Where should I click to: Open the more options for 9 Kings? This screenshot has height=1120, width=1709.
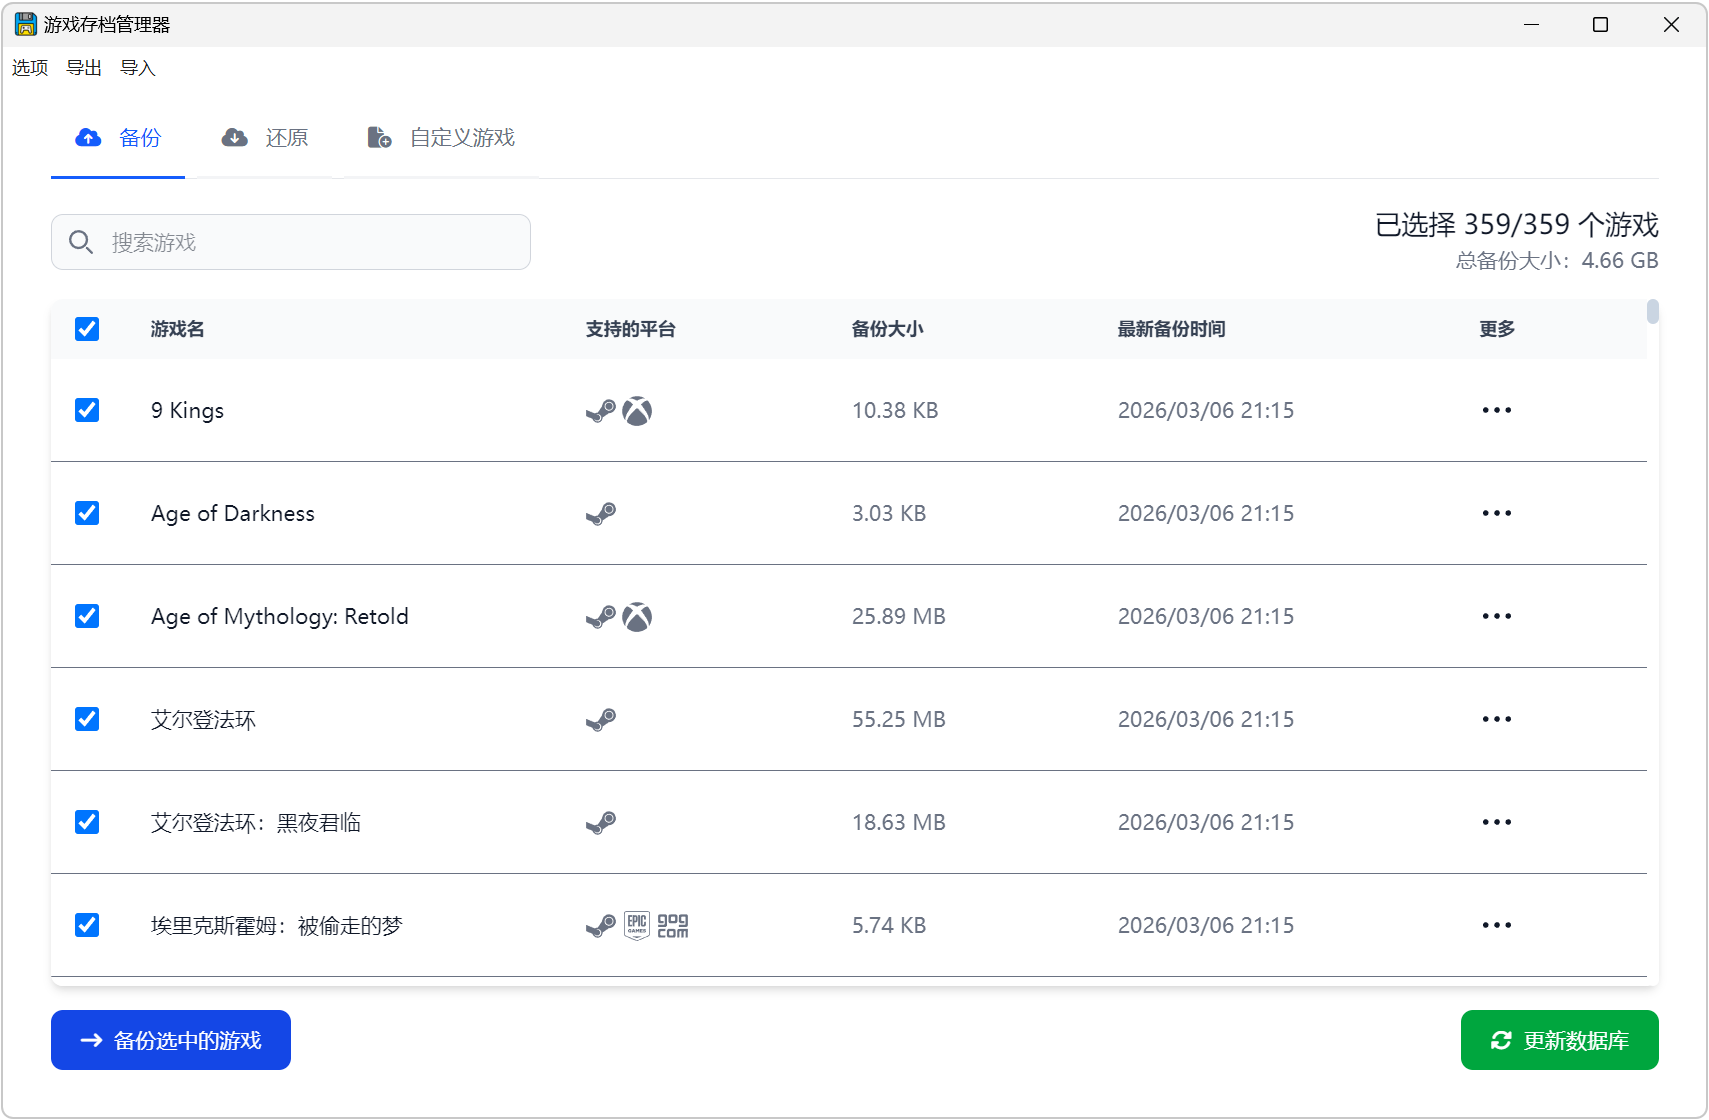tap(1497, 410)
